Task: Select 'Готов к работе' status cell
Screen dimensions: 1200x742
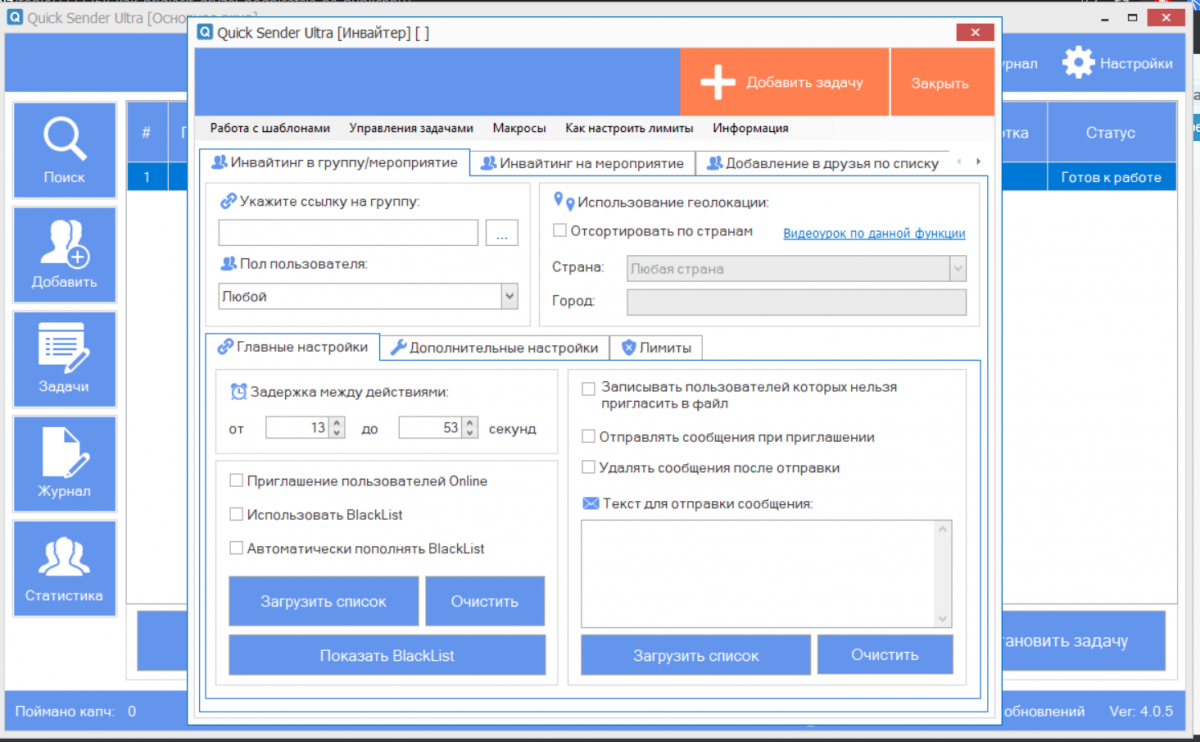Action: [1111, 177]
